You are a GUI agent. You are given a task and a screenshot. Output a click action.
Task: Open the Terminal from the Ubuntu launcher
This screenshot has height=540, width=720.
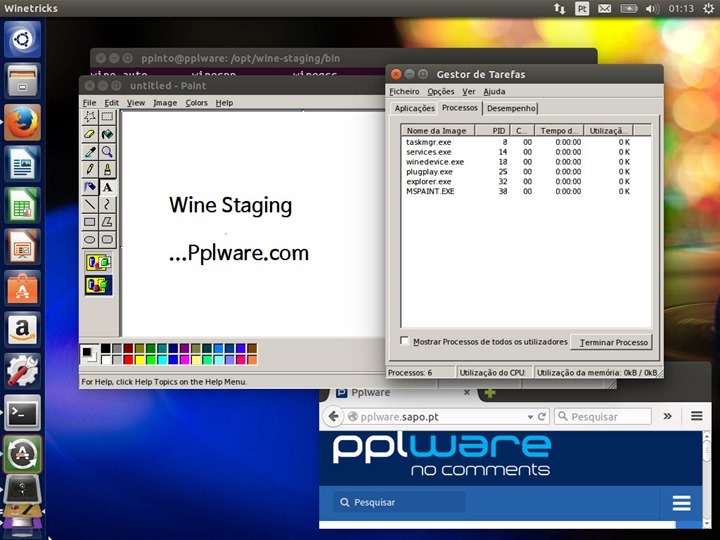pyautogui.click(x=22, y=412)
